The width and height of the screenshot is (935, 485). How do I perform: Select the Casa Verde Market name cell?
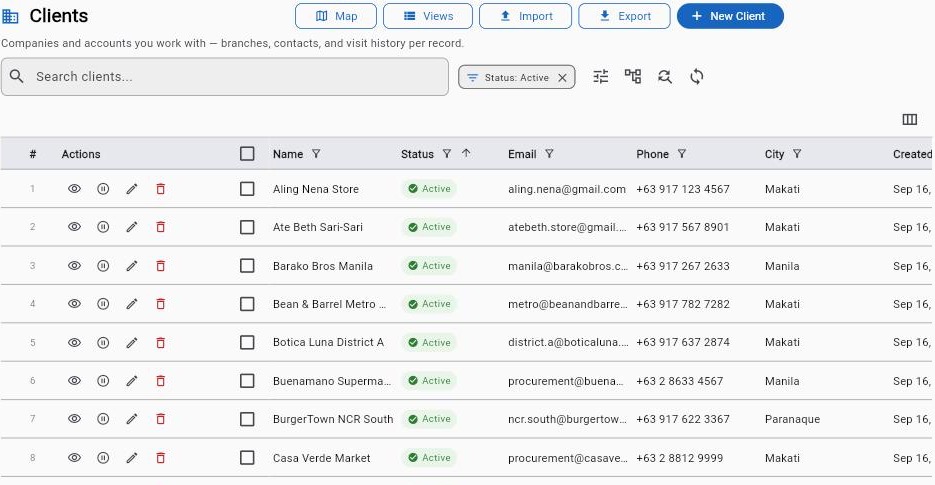tap(321, 458)
